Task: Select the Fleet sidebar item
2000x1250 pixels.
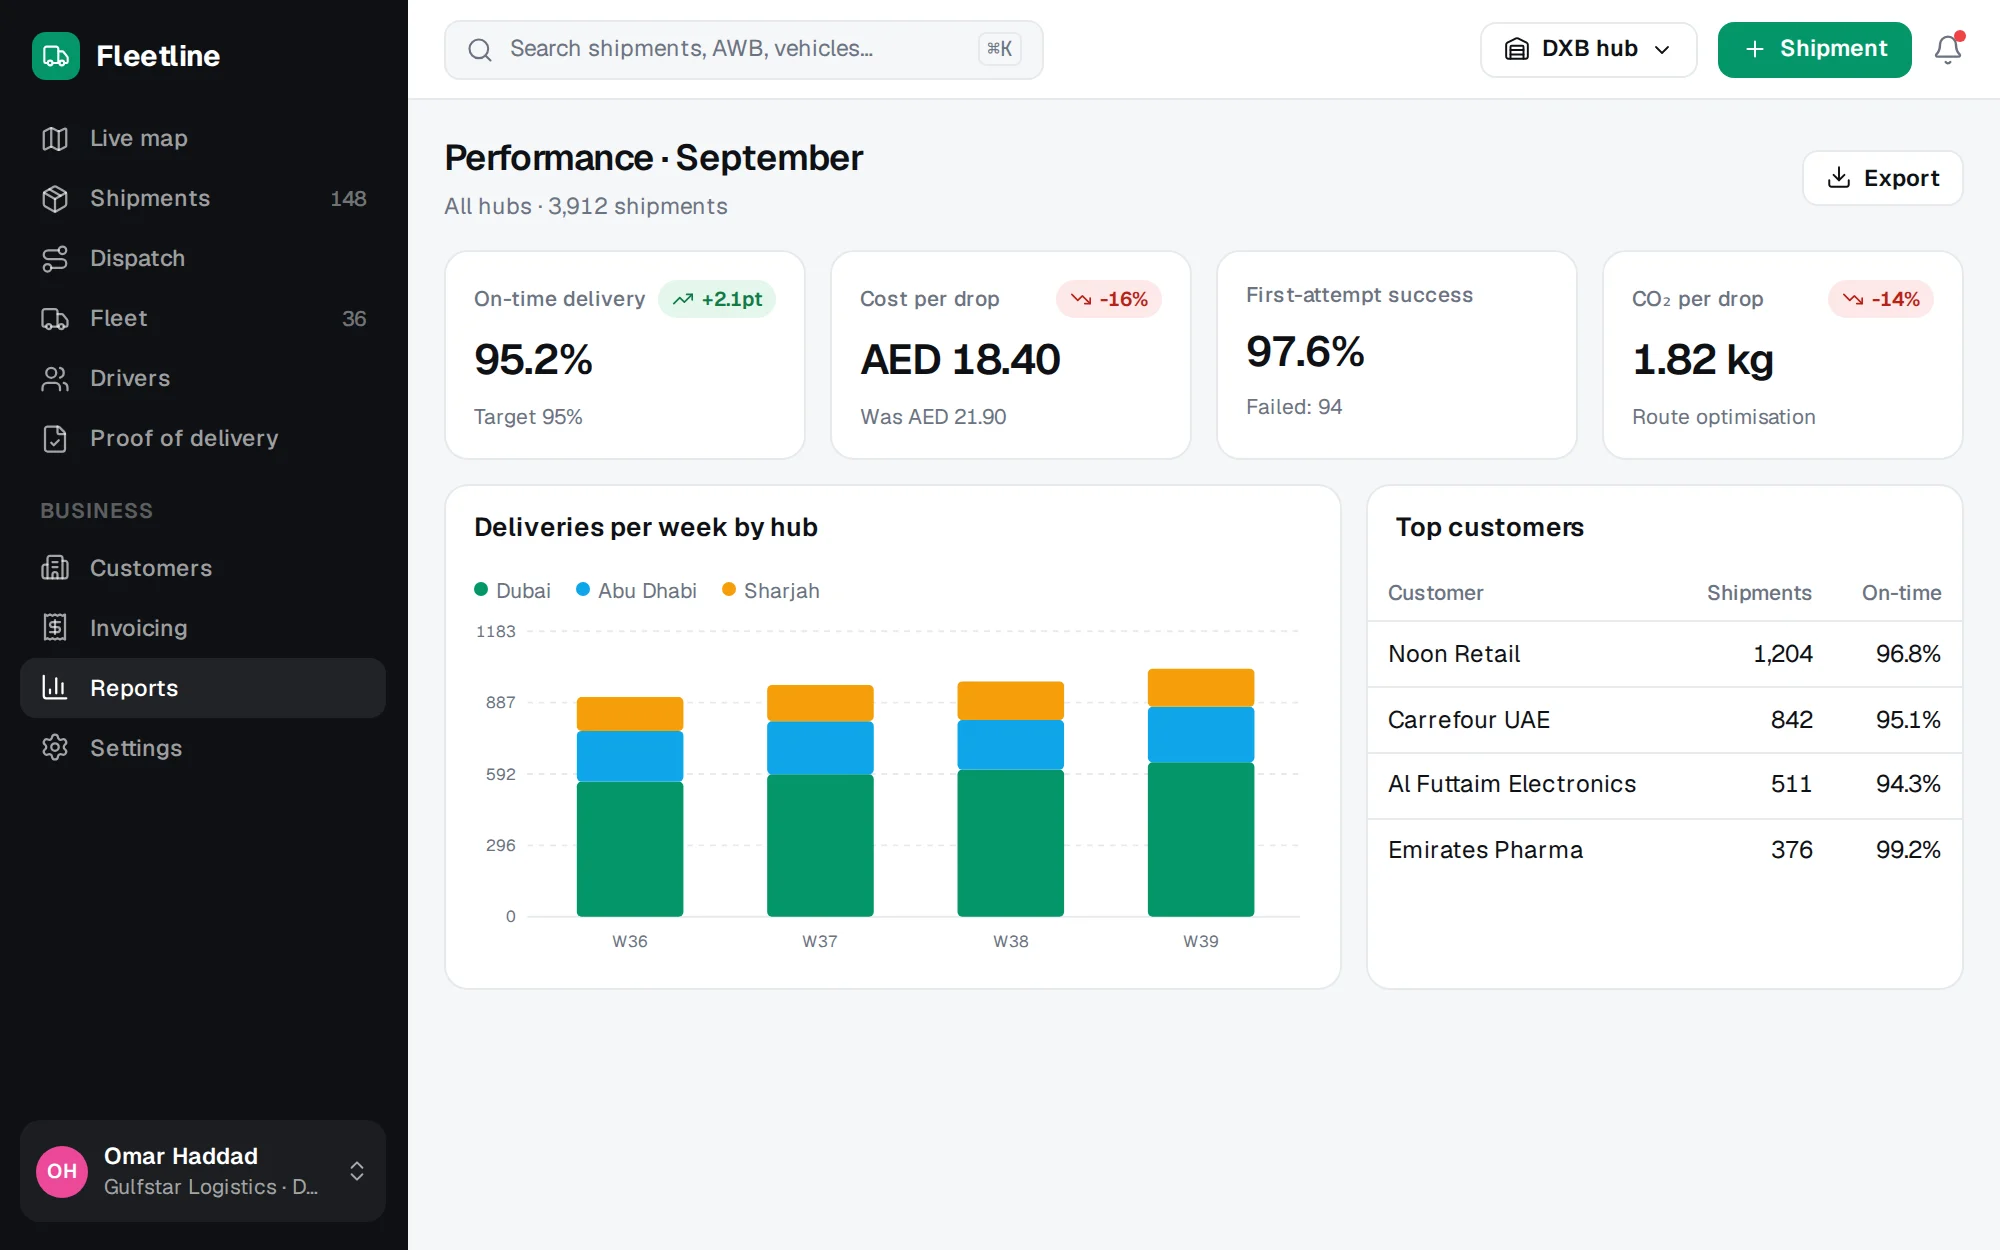Action: (x=203, y=318)
